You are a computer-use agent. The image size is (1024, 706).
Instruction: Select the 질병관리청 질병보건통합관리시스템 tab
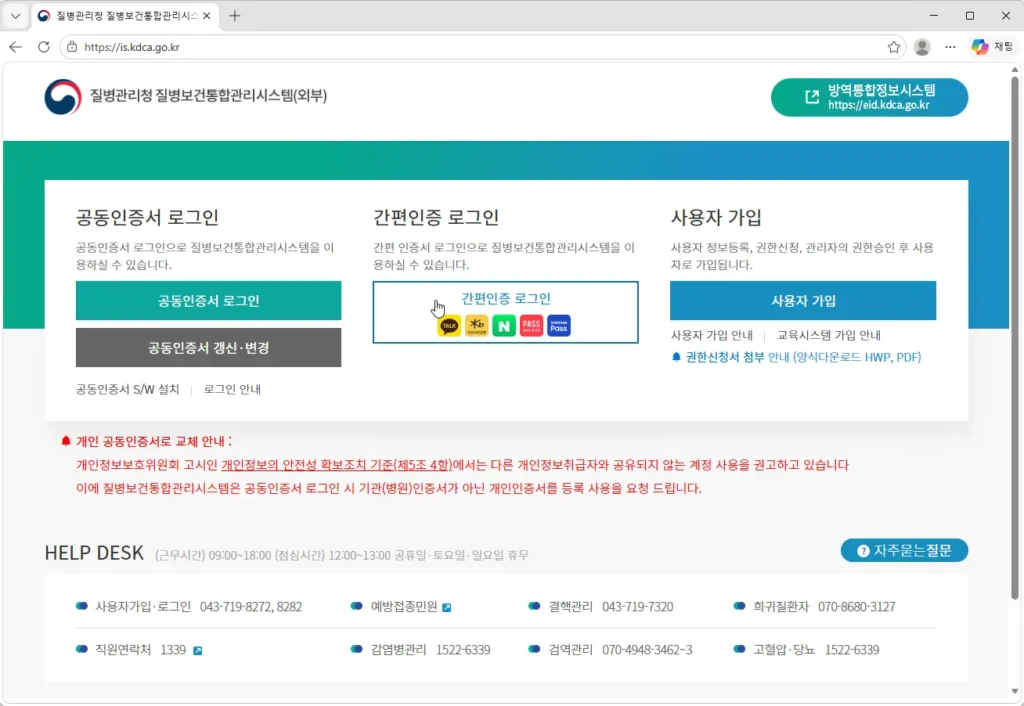(x=124, y=16)
